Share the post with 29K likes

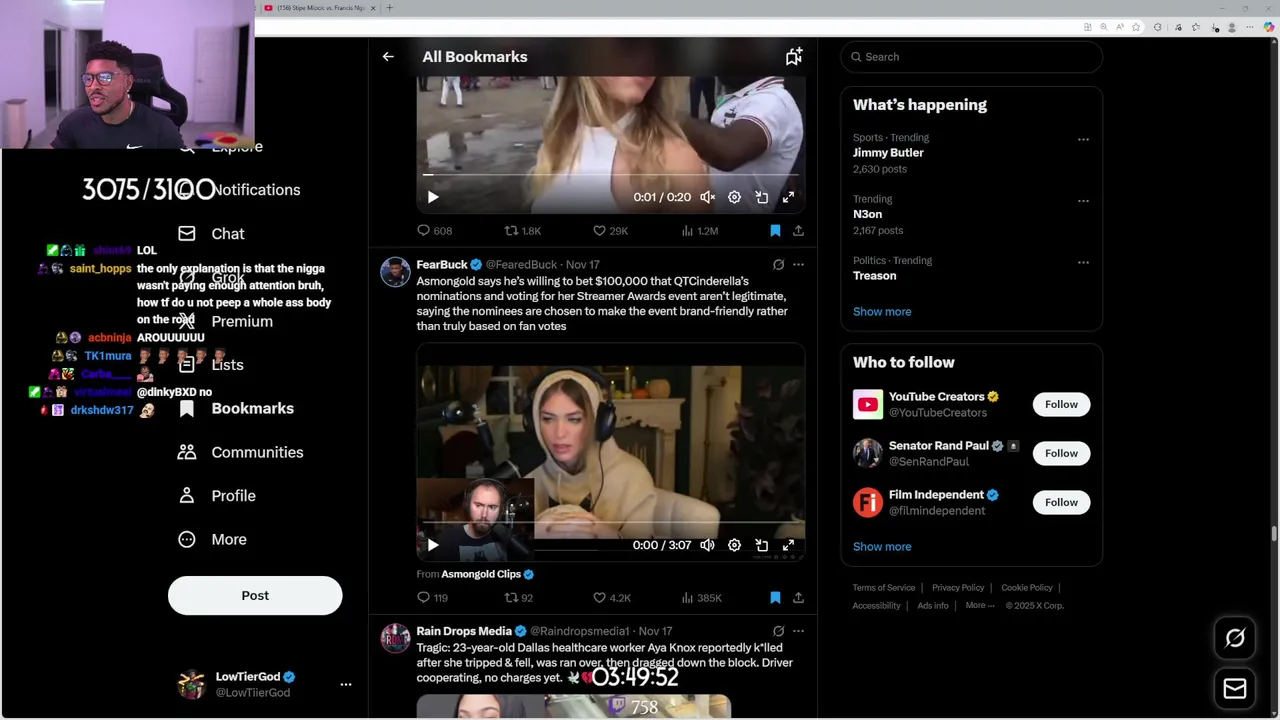coord(798,231)
